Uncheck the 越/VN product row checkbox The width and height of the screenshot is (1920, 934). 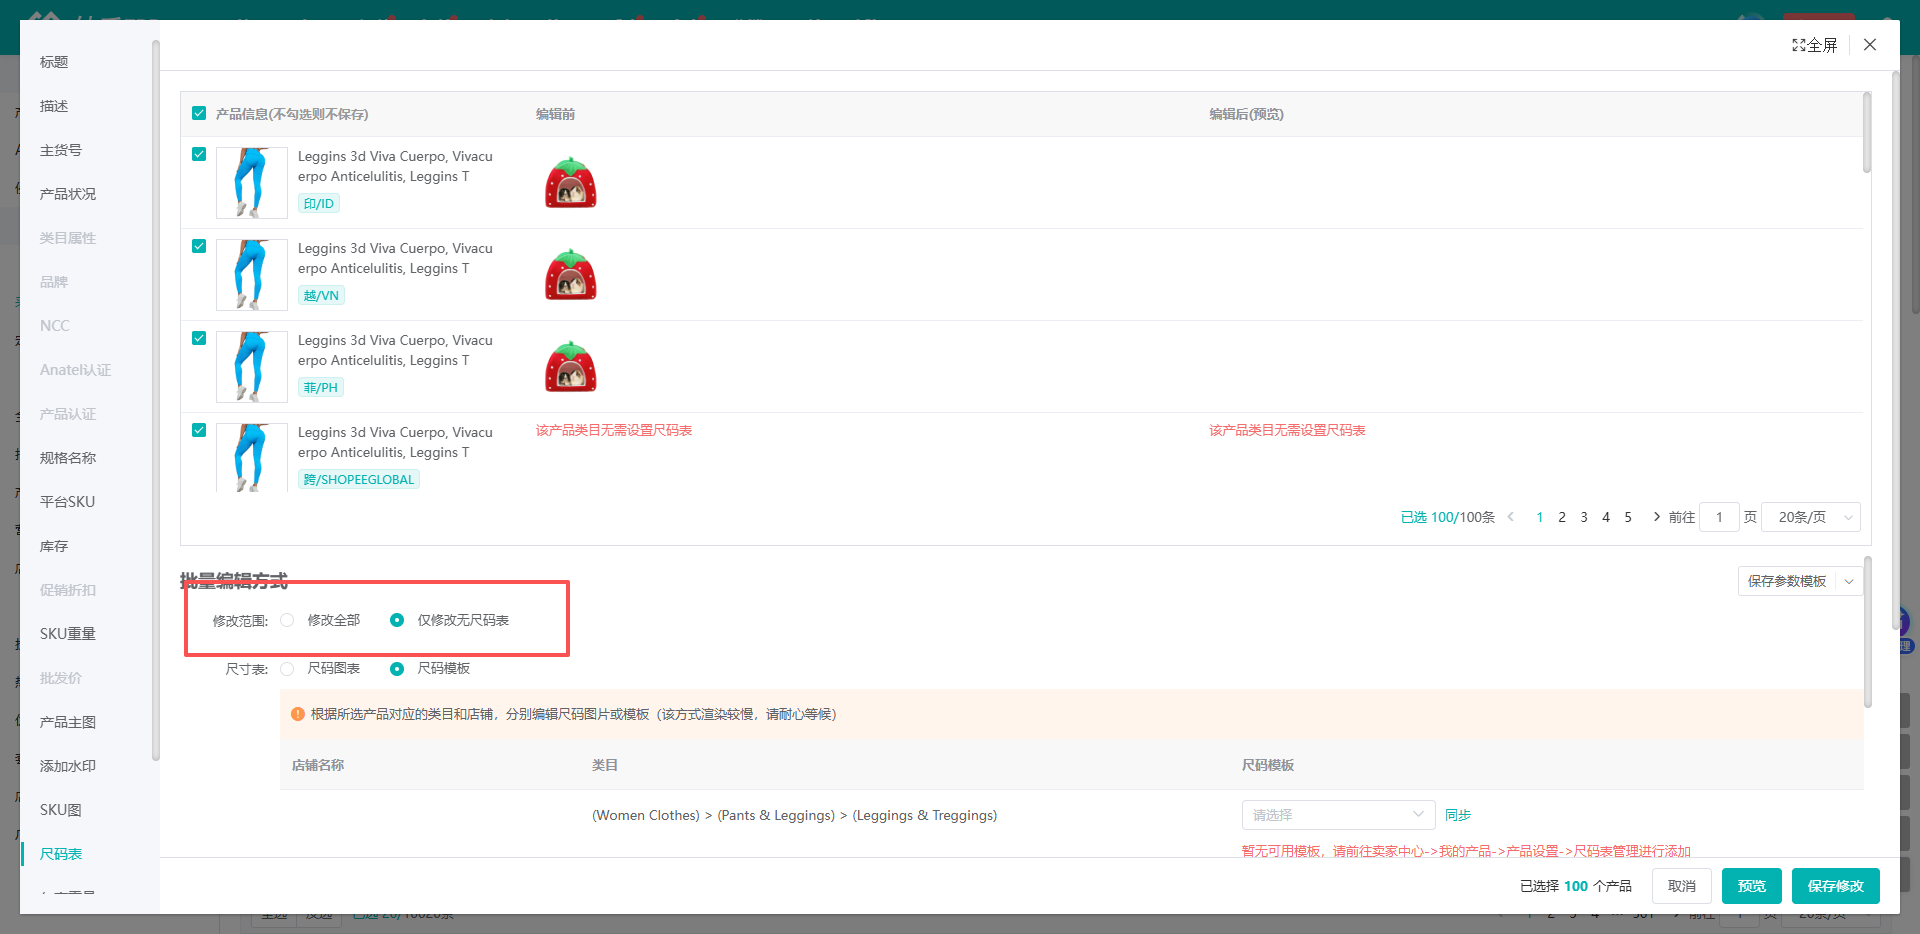coord(199,246)
